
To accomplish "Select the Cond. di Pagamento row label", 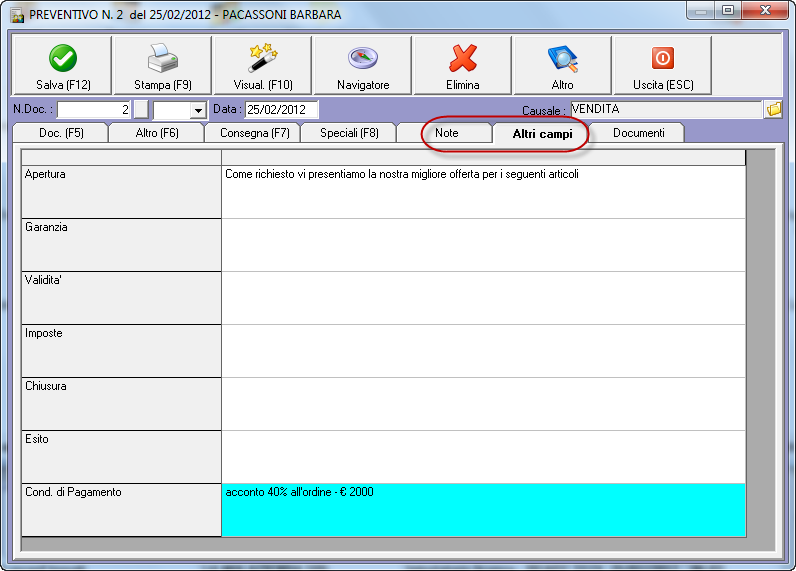I will coord(121,510).
